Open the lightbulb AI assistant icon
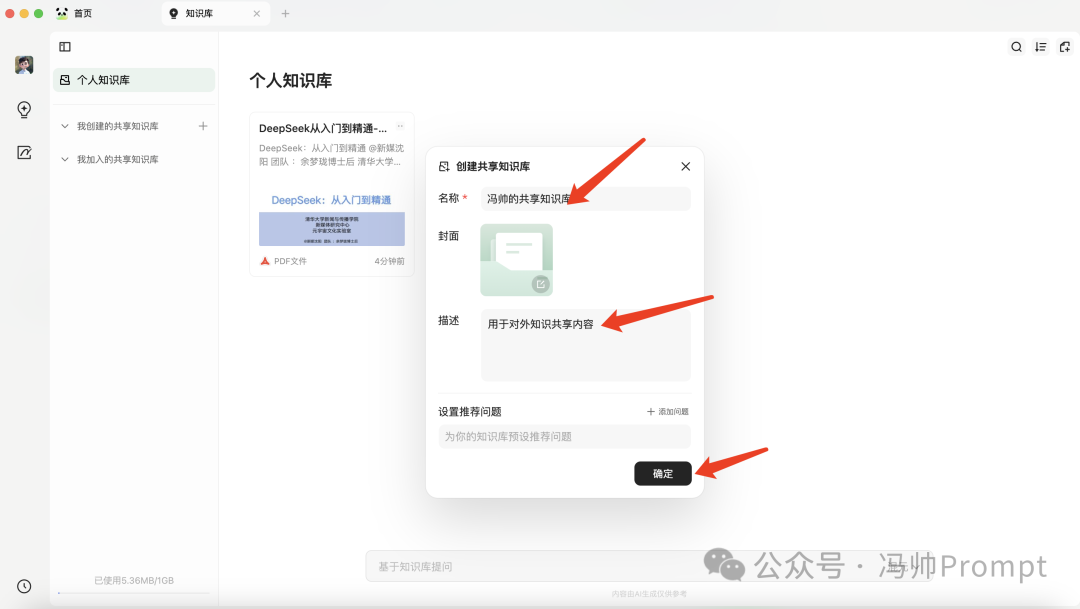Screen dimensions: 1080x609 coord(24,110)
